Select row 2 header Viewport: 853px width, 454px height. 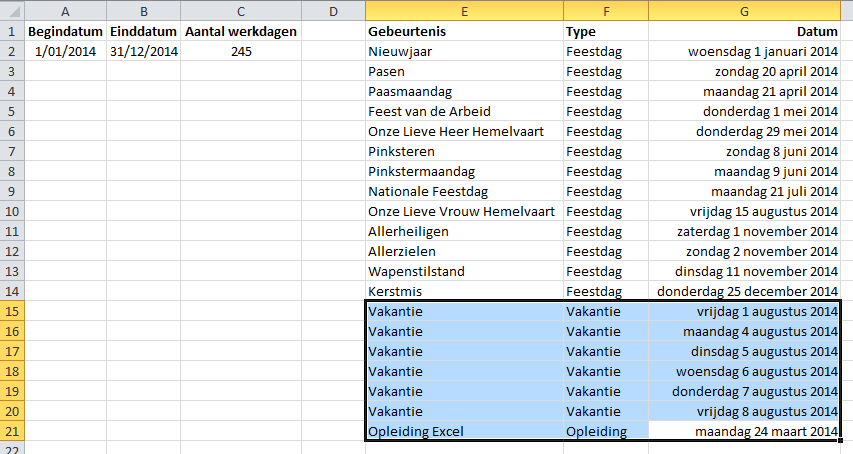(12, 51)
